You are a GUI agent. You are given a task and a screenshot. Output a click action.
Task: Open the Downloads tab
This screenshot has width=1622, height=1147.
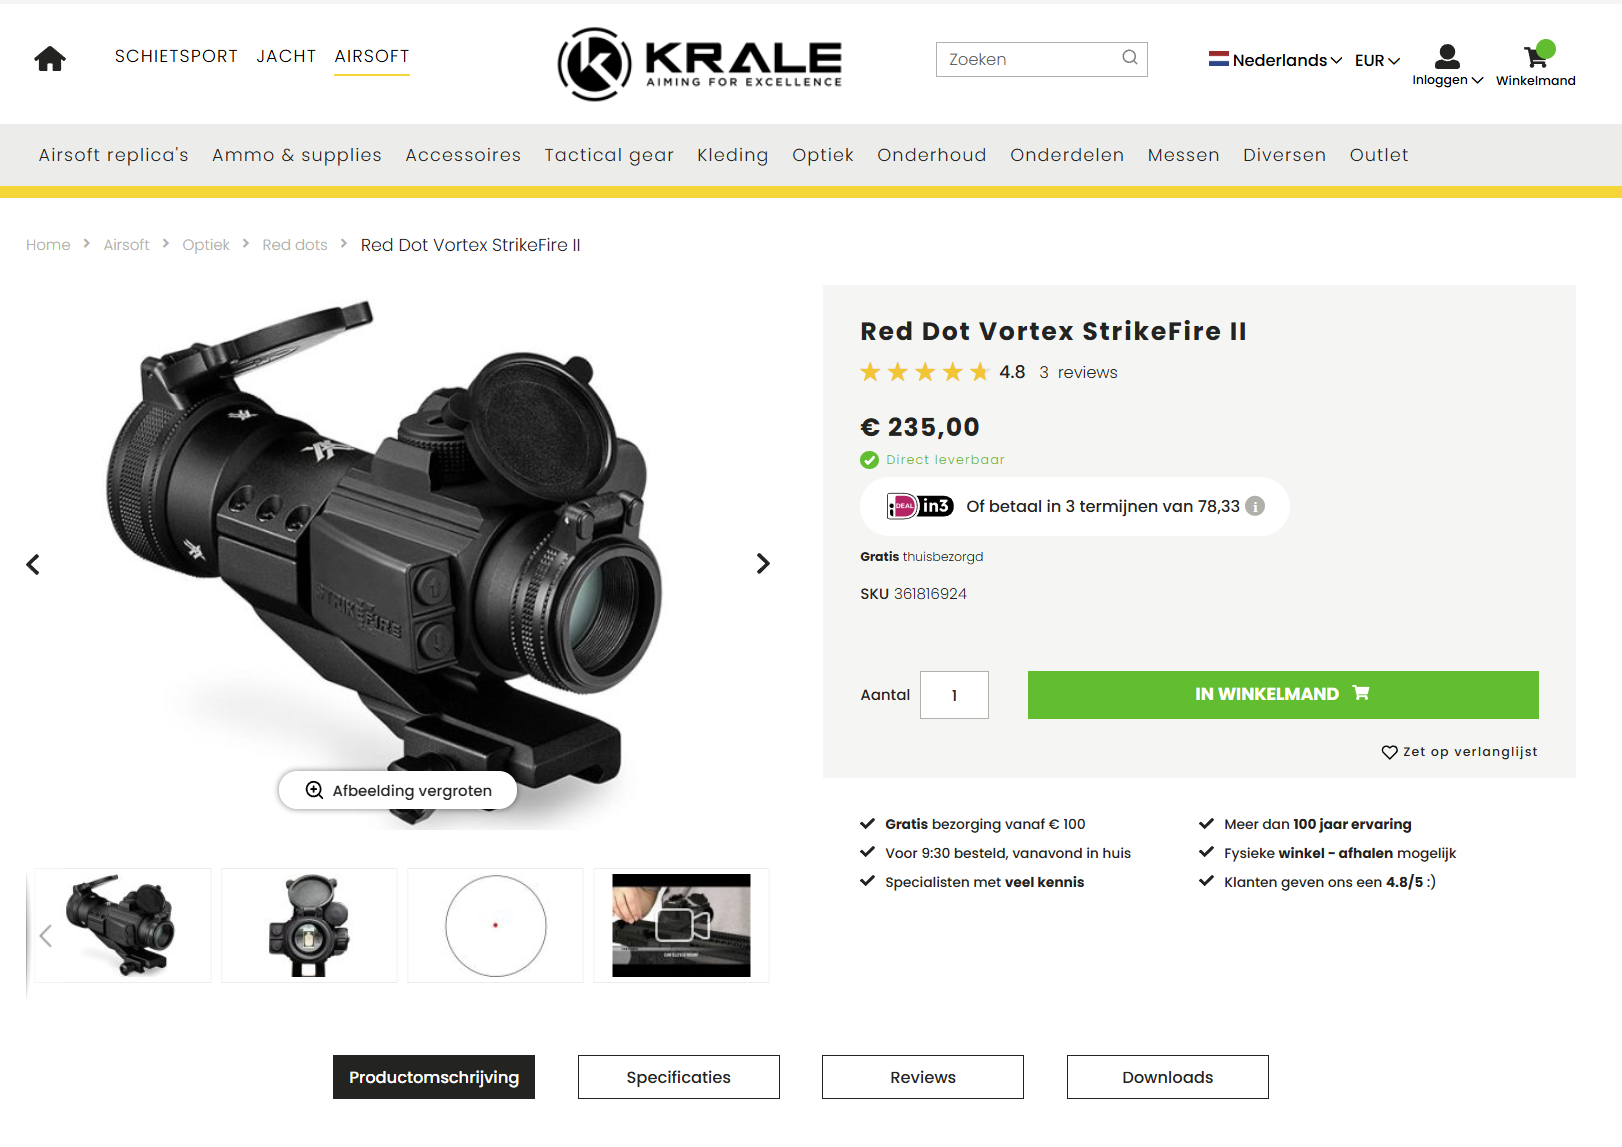coord(1168,1077)
